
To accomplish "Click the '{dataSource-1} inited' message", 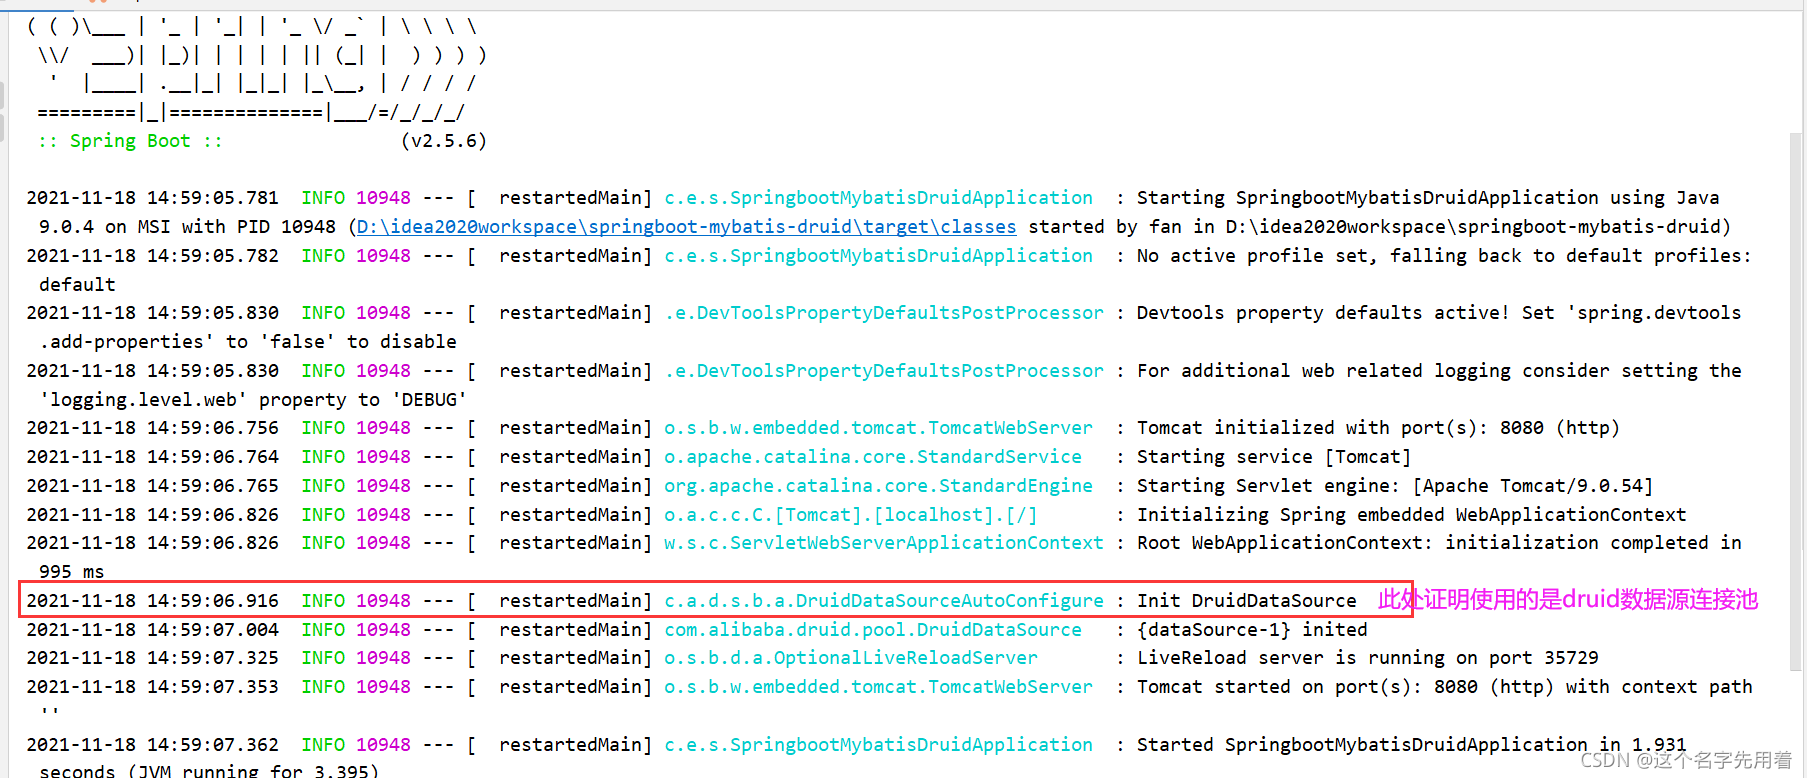I will [1252, 630].
